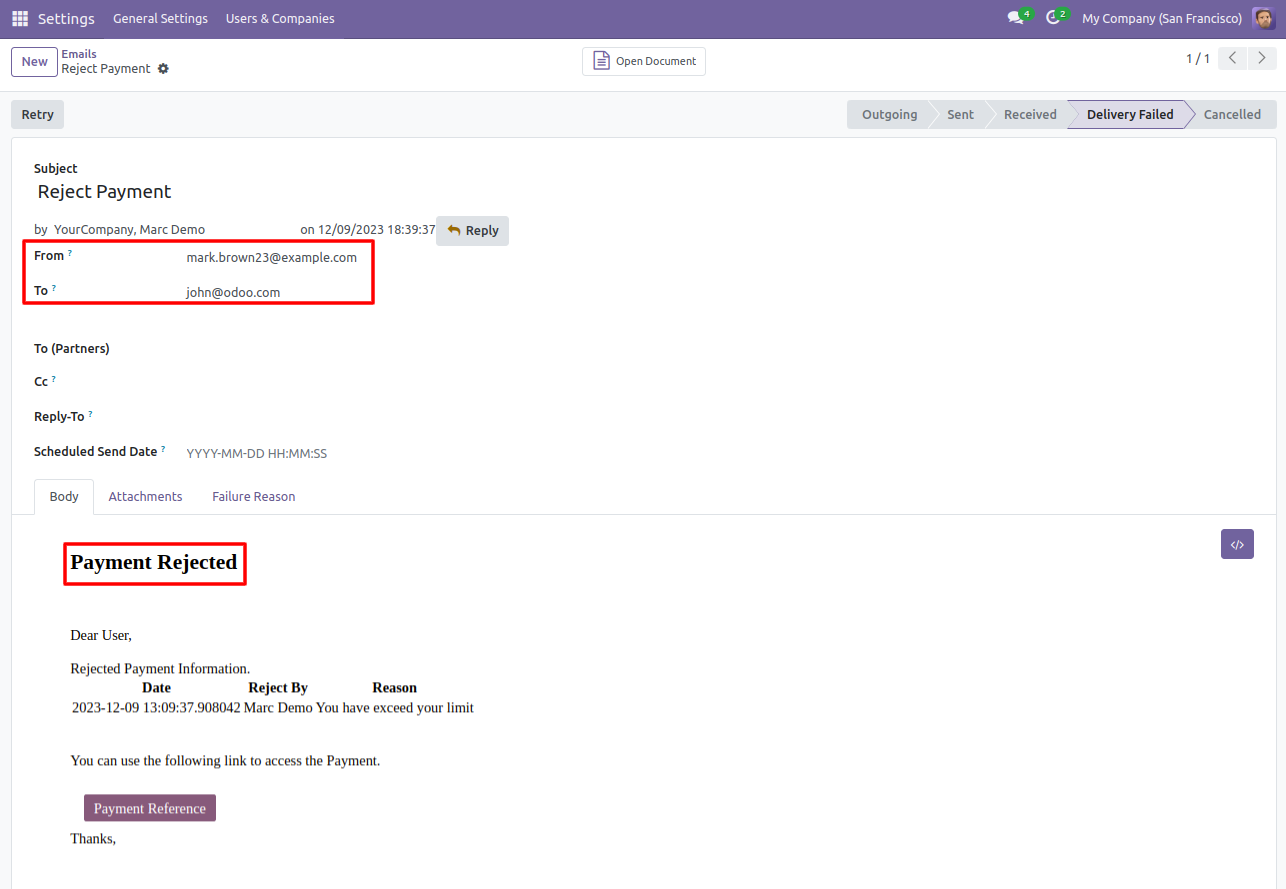Click the line about the Payment link
The image size is (1286, 889).
pos(225,761)
